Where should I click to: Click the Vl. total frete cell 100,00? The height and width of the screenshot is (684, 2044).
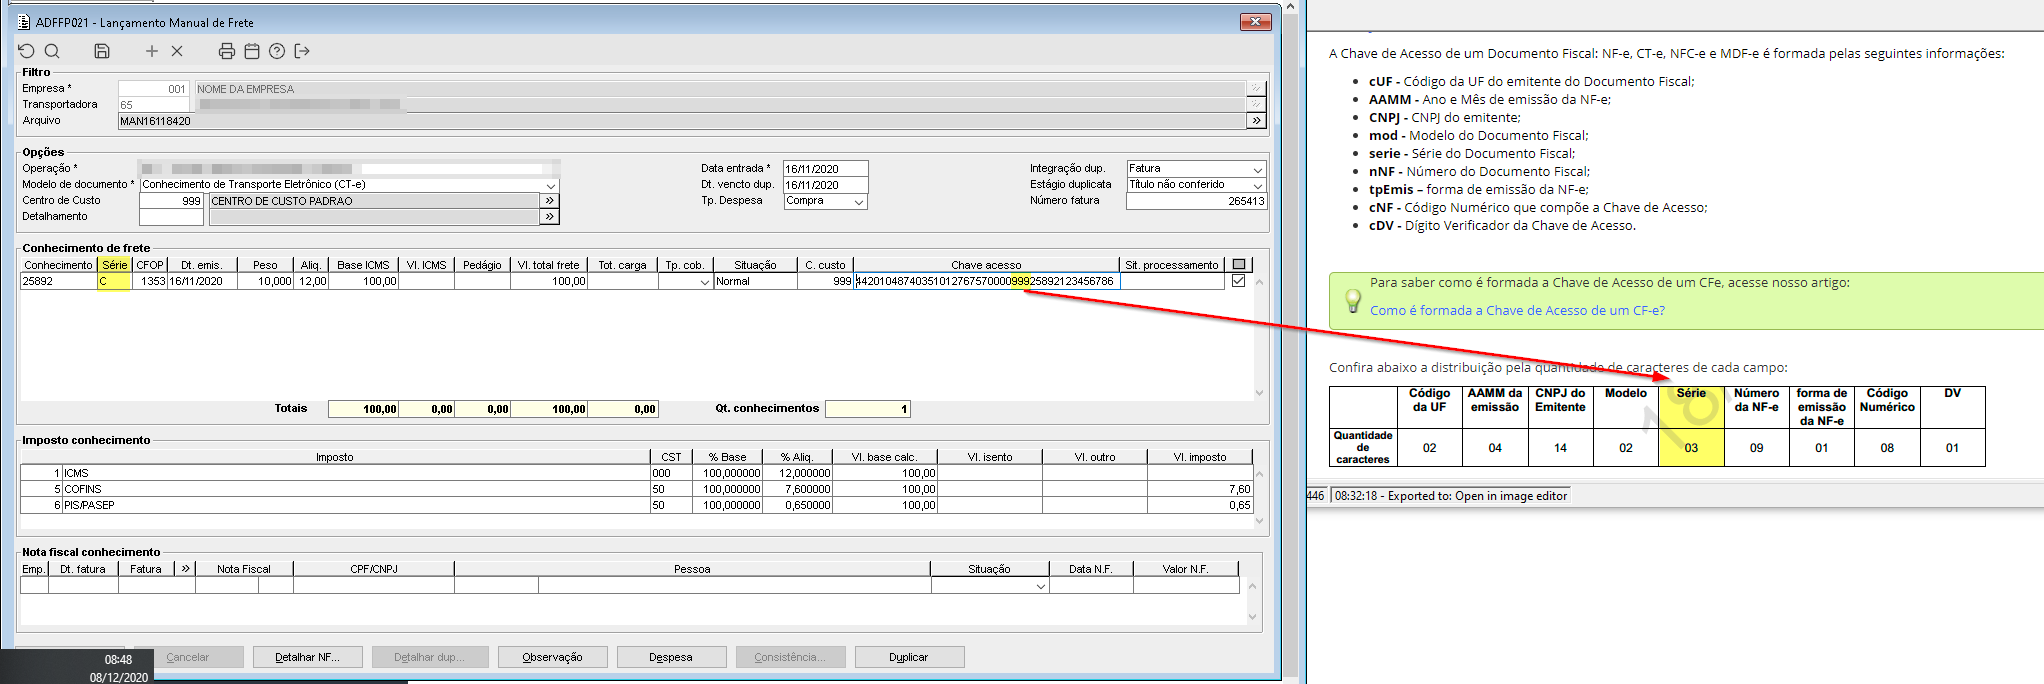pos(549,281)
